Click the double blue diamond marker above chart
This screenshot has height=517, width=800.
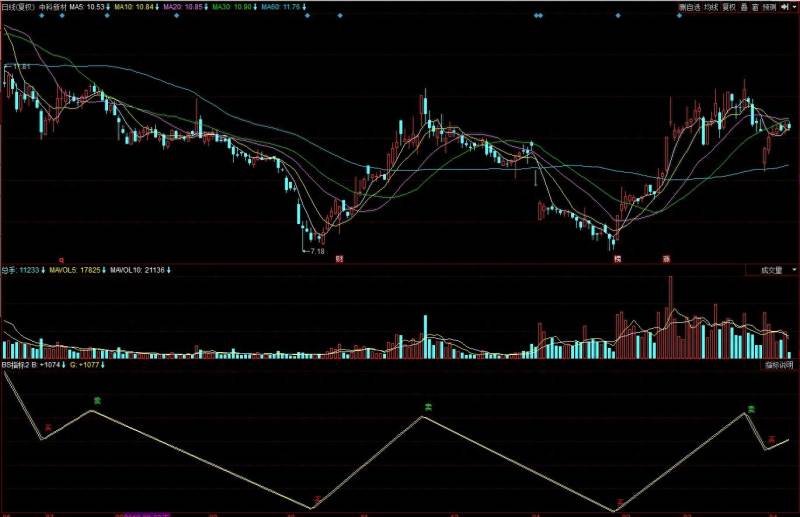pos(538,15)
